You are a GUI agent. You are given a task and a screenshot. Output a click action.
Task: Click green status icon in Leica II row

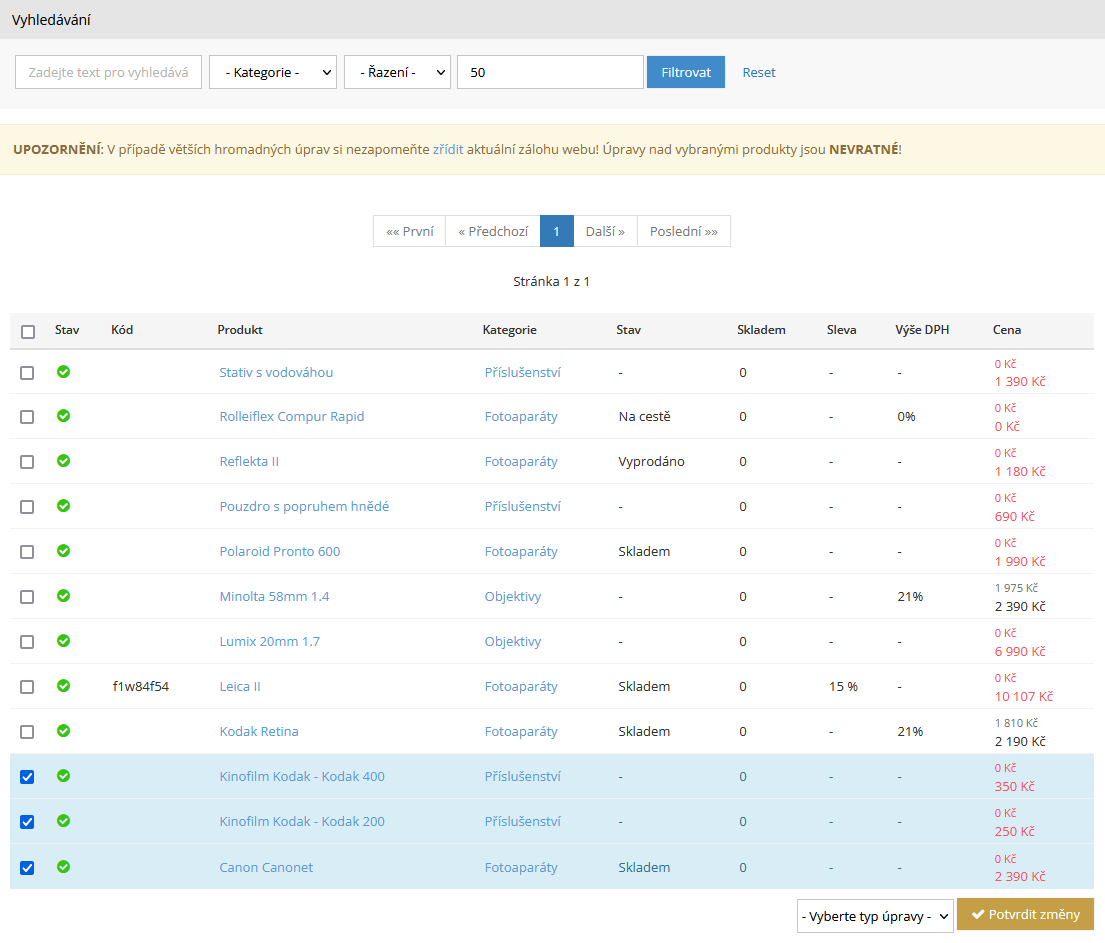63,686
